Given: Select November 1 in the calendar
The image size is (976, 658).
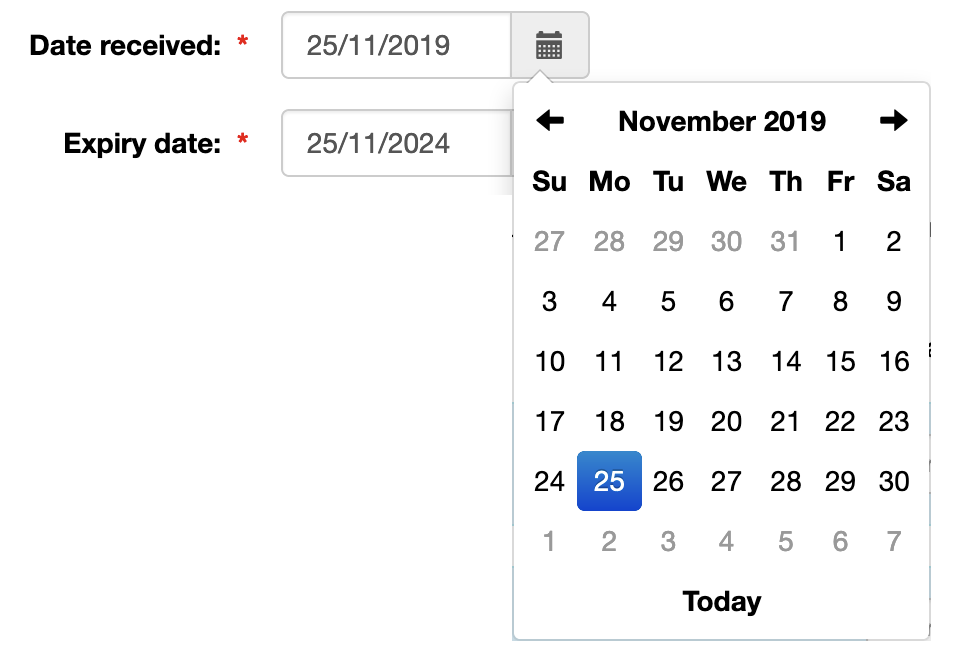Looking at the screenshot, I should coord(840,241).
